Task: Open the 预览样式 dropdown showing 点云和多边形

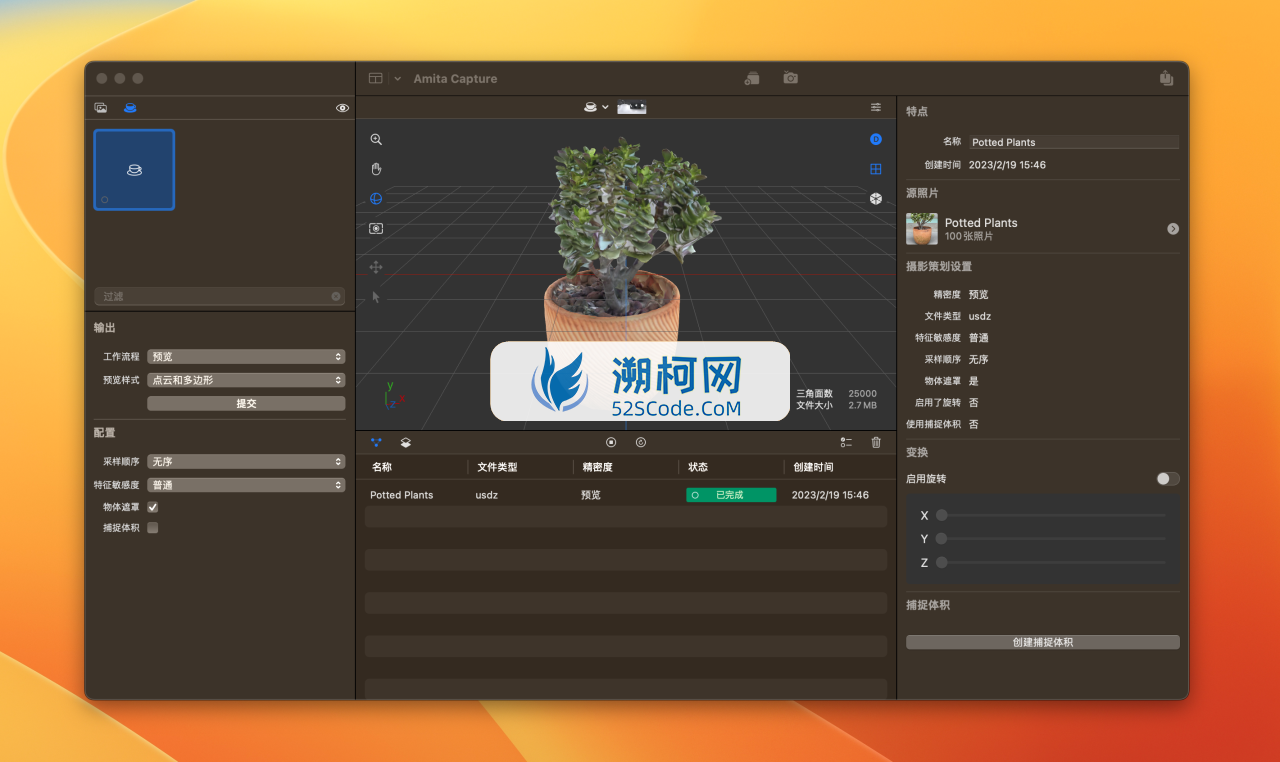Action: (246, 380)
